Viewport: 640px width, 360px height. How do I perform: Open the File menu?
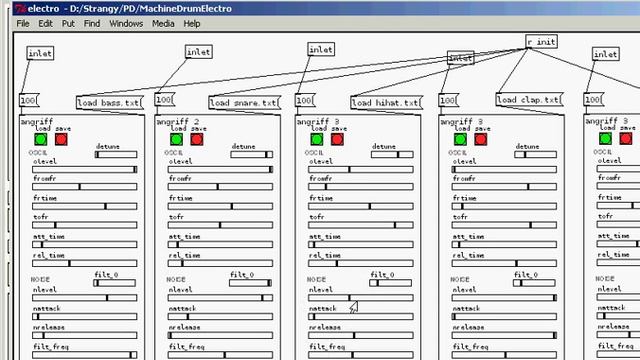click(23, 24)
